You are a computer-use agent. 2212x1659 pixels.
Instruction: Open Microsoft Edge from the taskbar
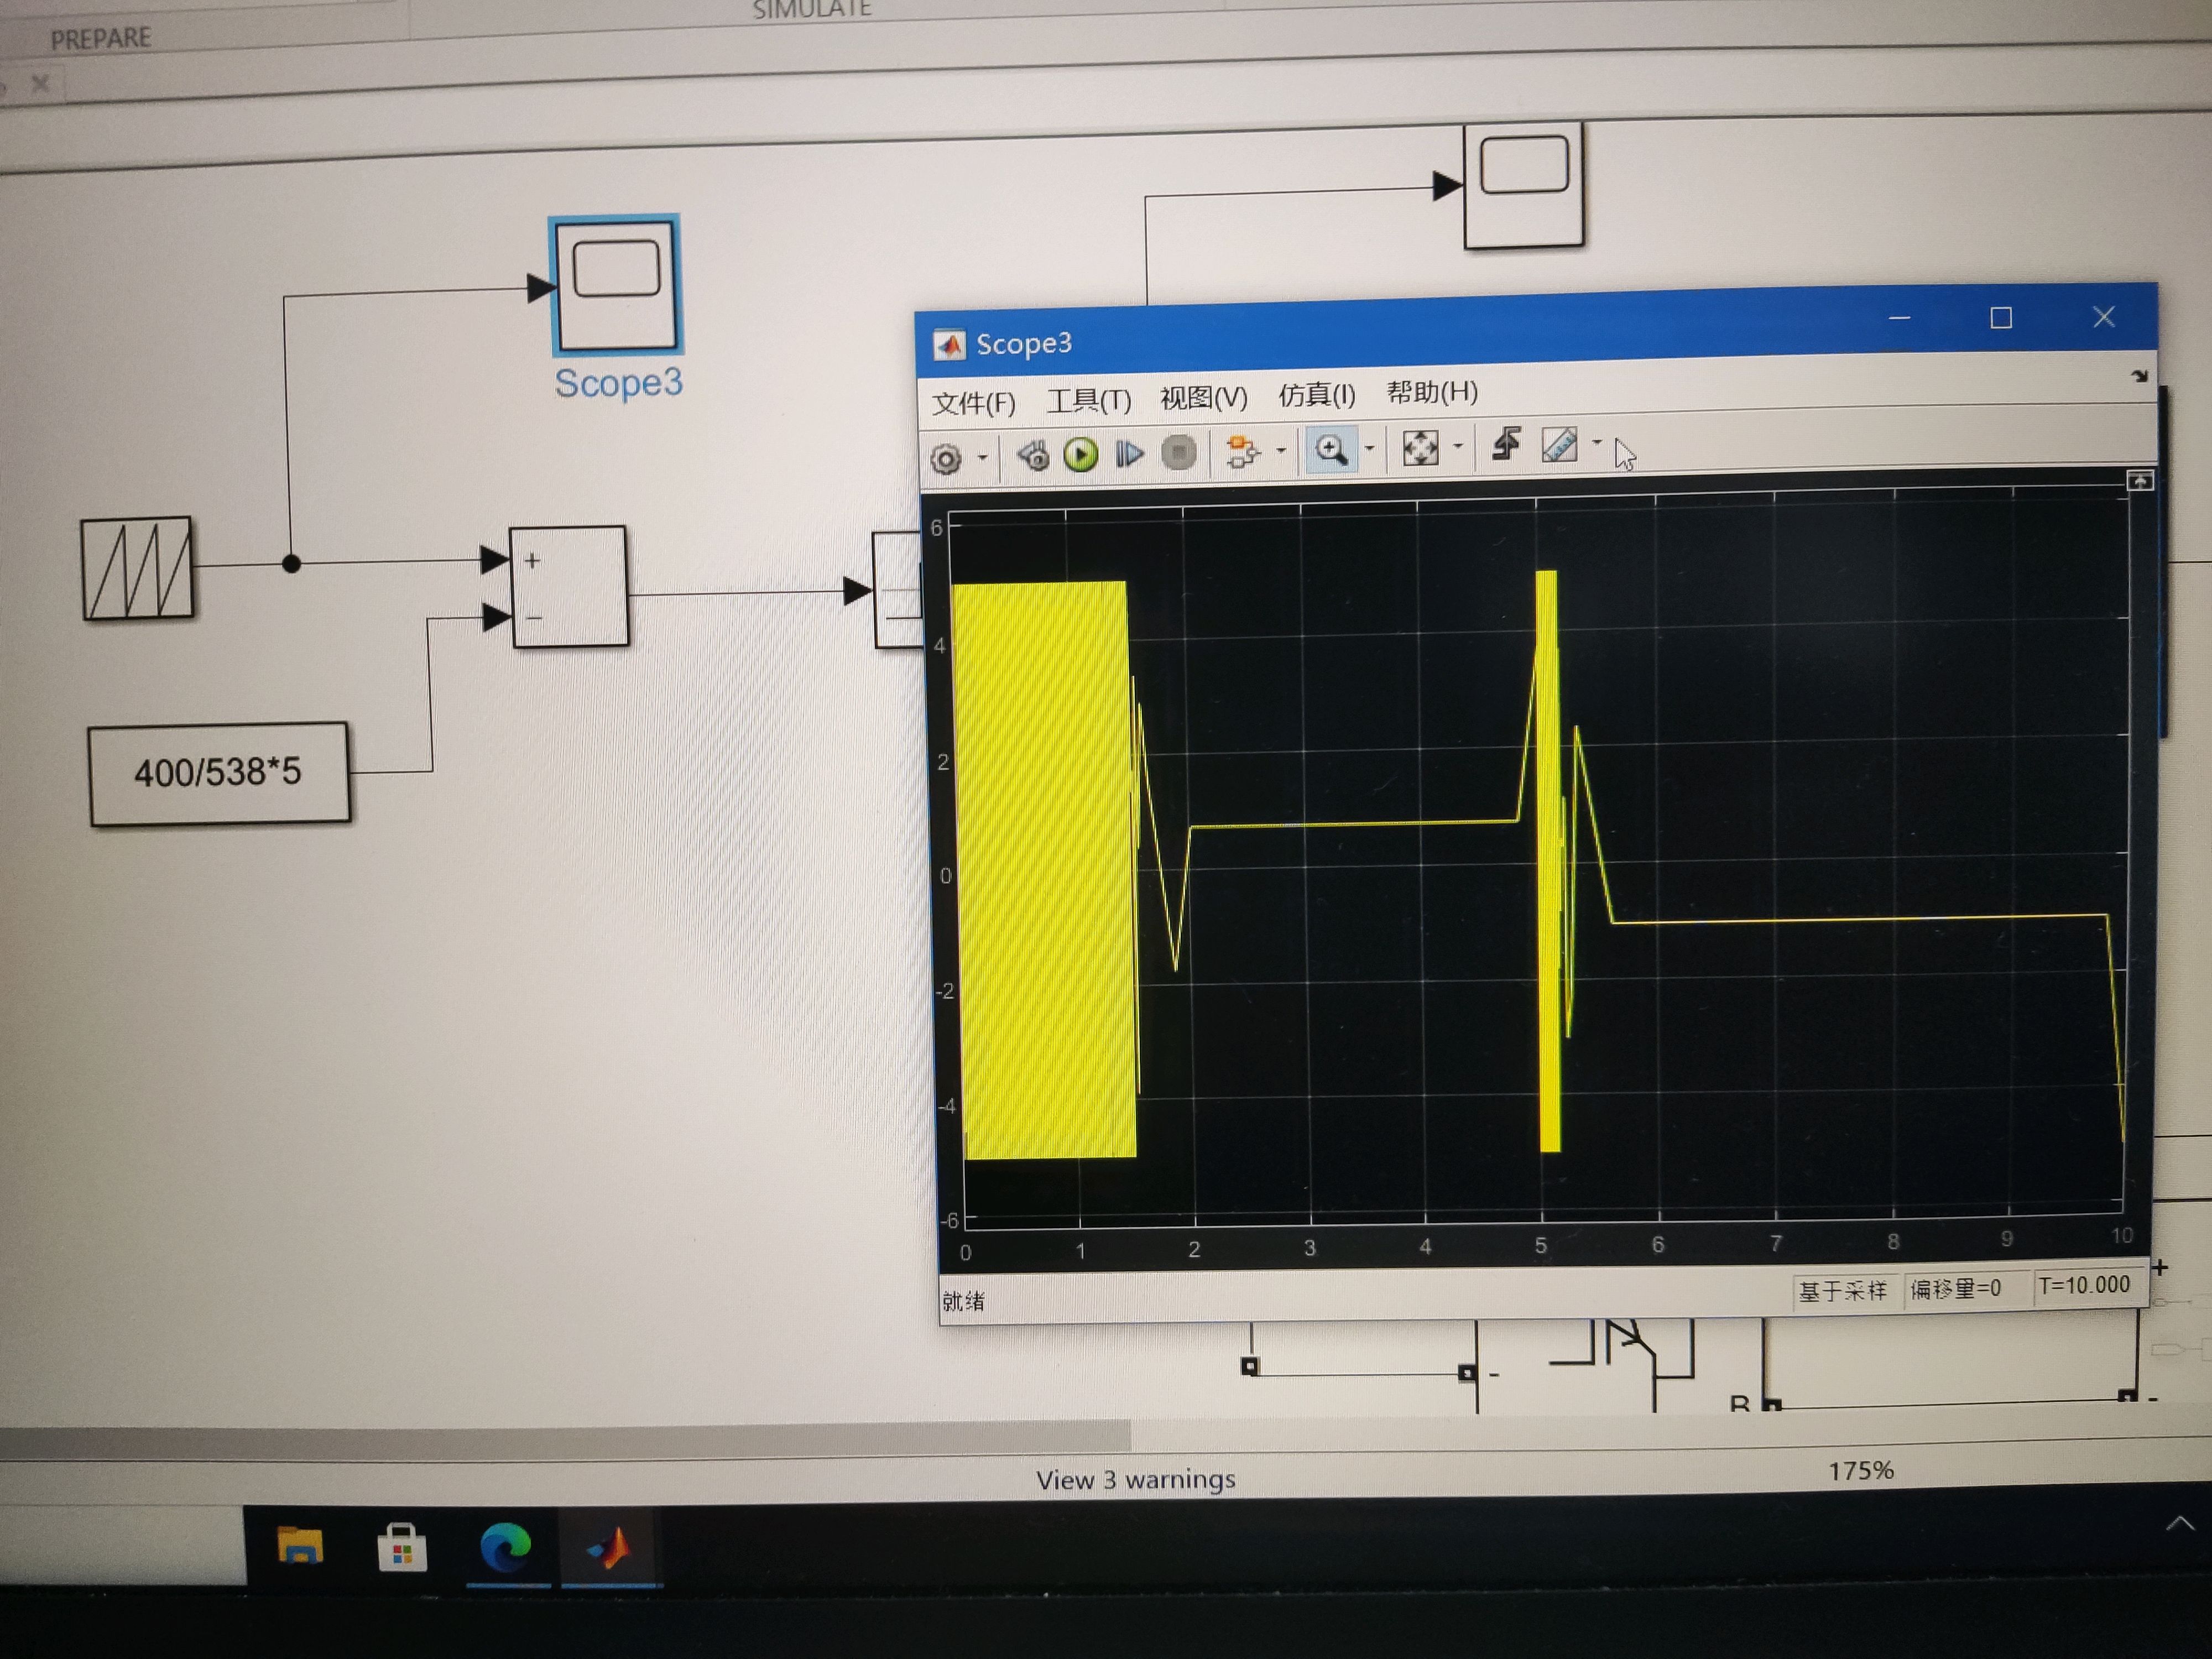tap(505, 1548)
